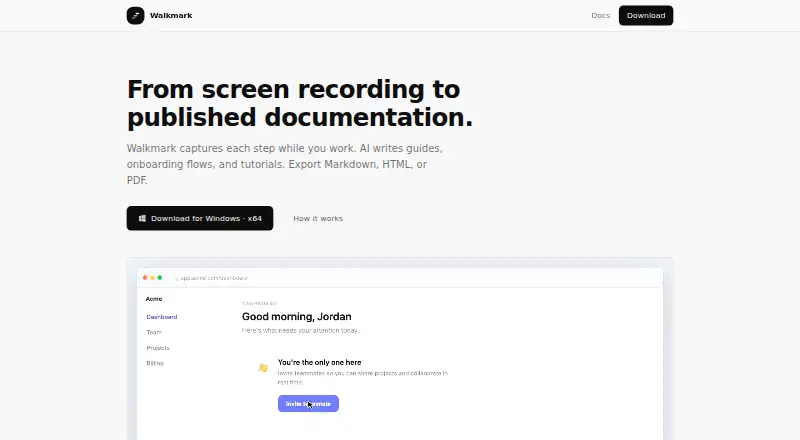Open the Docs link in header

click(601, 15)
